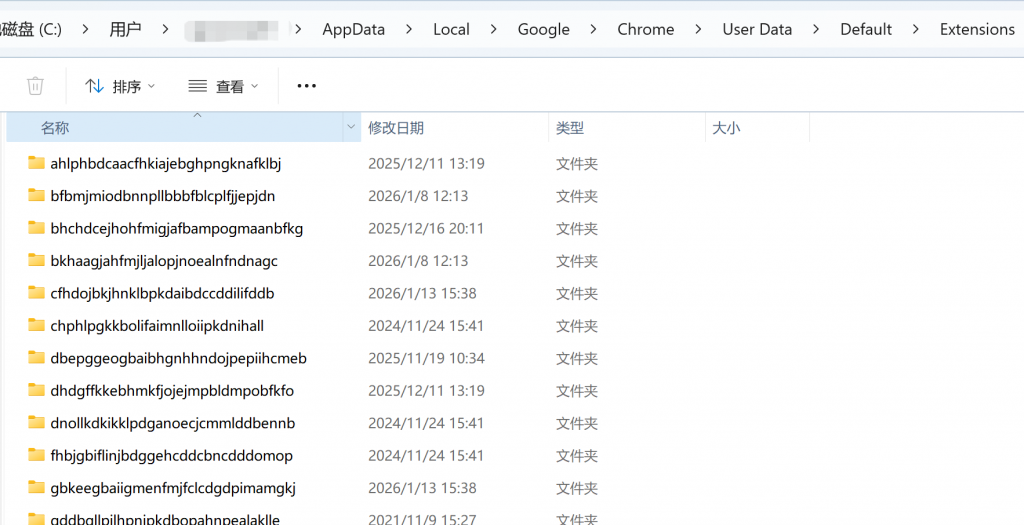Screen dimensions: 1024x525
Task: Open the three-dot more options menu
Action: [x=307, y=87]
